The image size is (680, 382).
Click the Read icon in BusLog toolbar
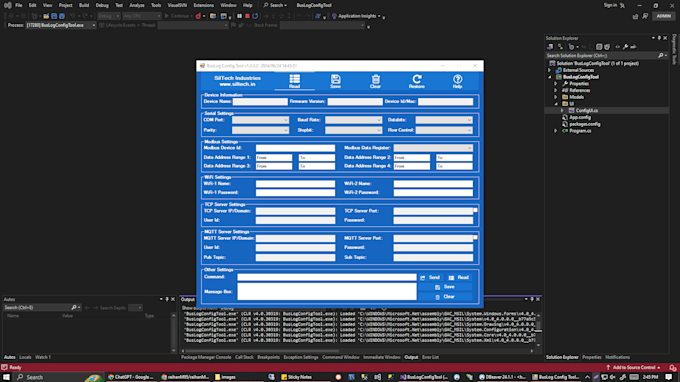(294, 81)
